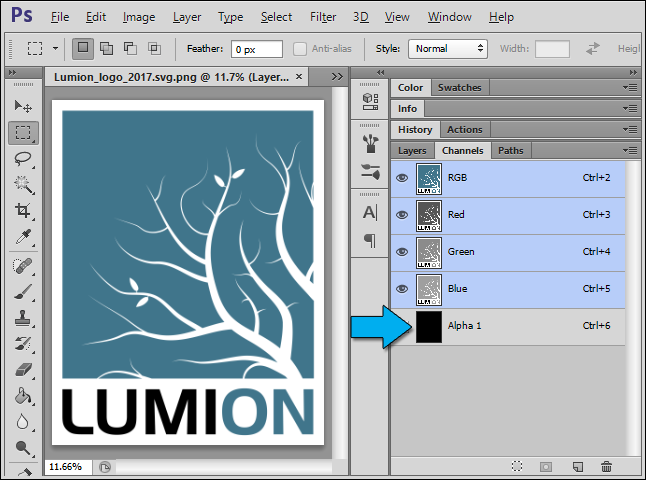
Task: Hide the Red channel visibility eye
Action: (x=402, y=214)
